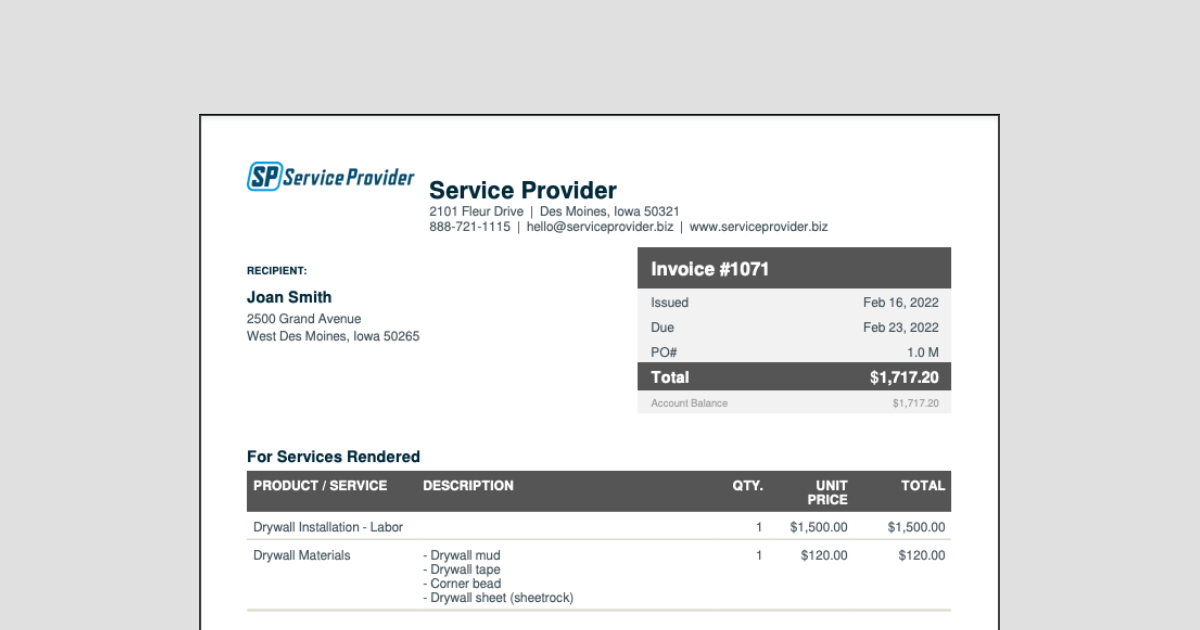Click the 'For Services Rendered' heading
Image resolution: width=1200 pixels, height=630 pixels.
(x=333, y=457)
